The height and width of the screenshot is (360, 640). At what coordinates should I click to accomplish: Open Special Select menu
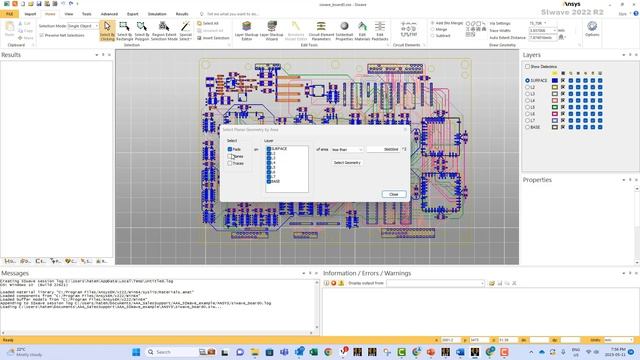(x=185, y=31)
